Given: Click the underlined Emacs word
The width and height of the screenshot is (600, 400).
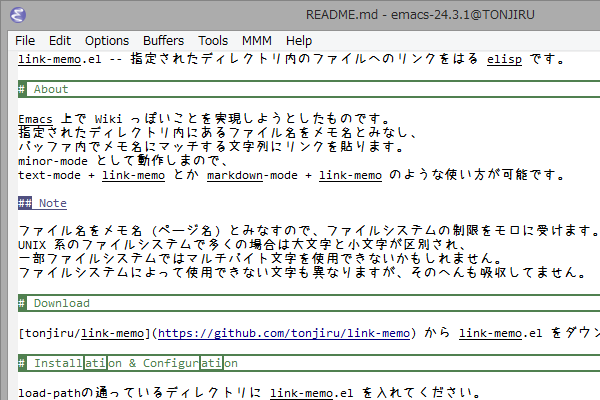Looking at the screenshot, I should pyautogui.click(x=35, y=119).
